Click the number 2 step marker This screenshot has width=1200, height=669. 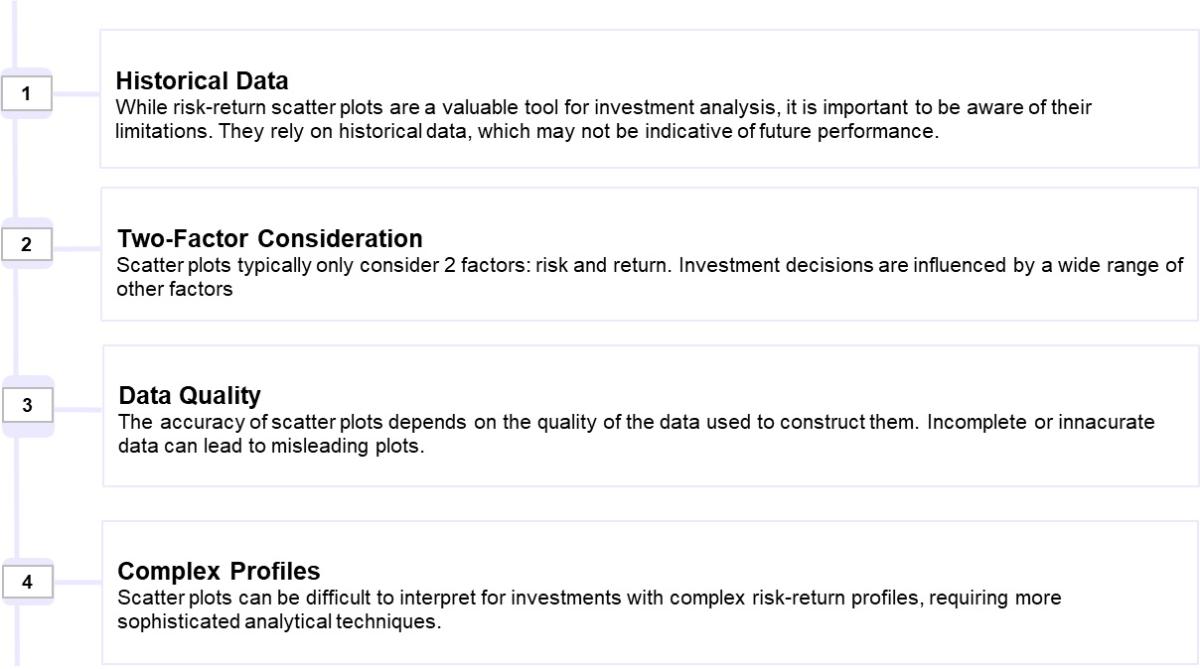[x=27, y=246]
